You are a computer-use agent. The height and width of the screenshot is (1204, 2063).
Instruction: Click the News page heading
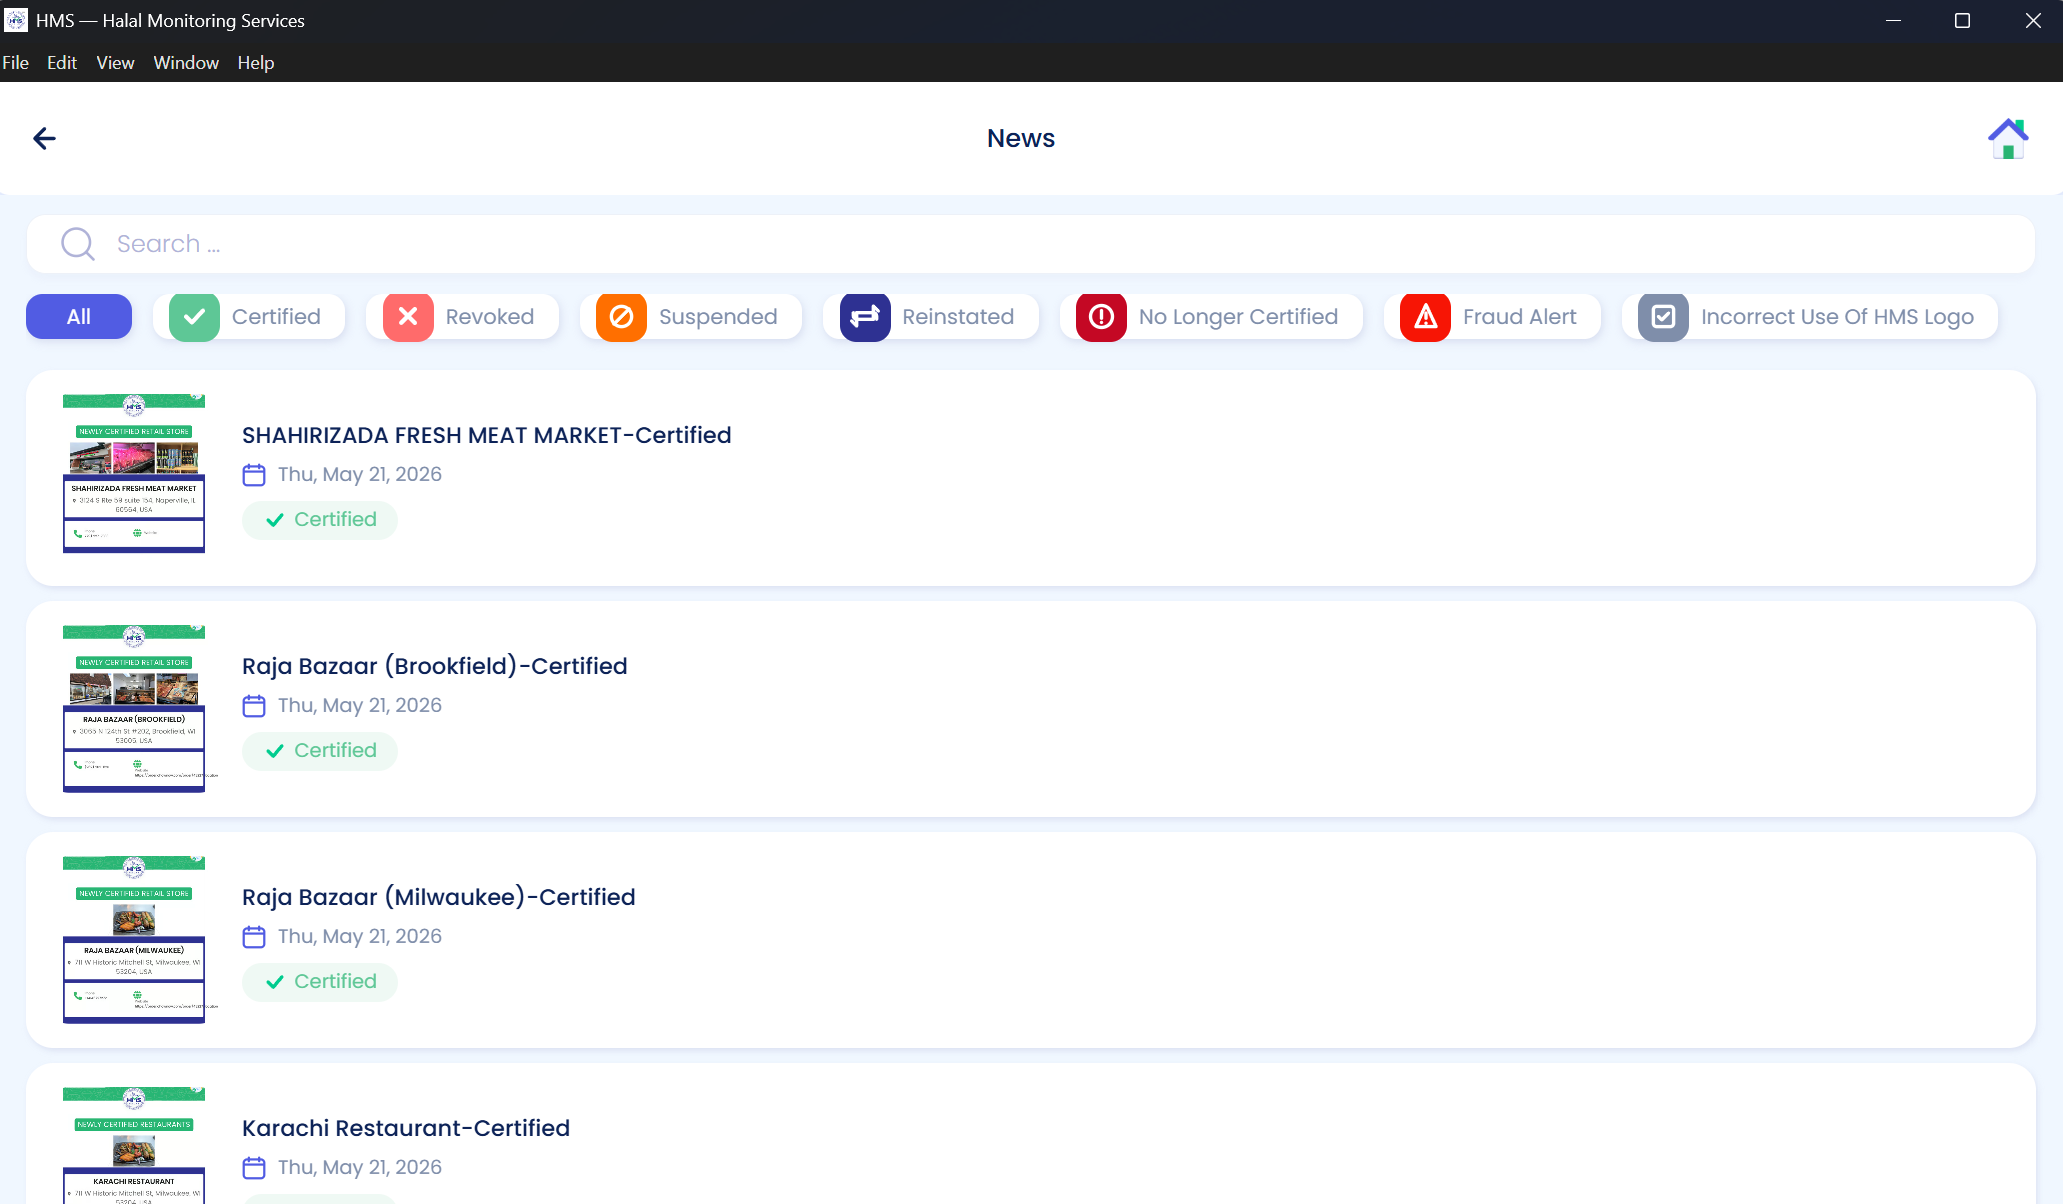(x=1020, y=138)
